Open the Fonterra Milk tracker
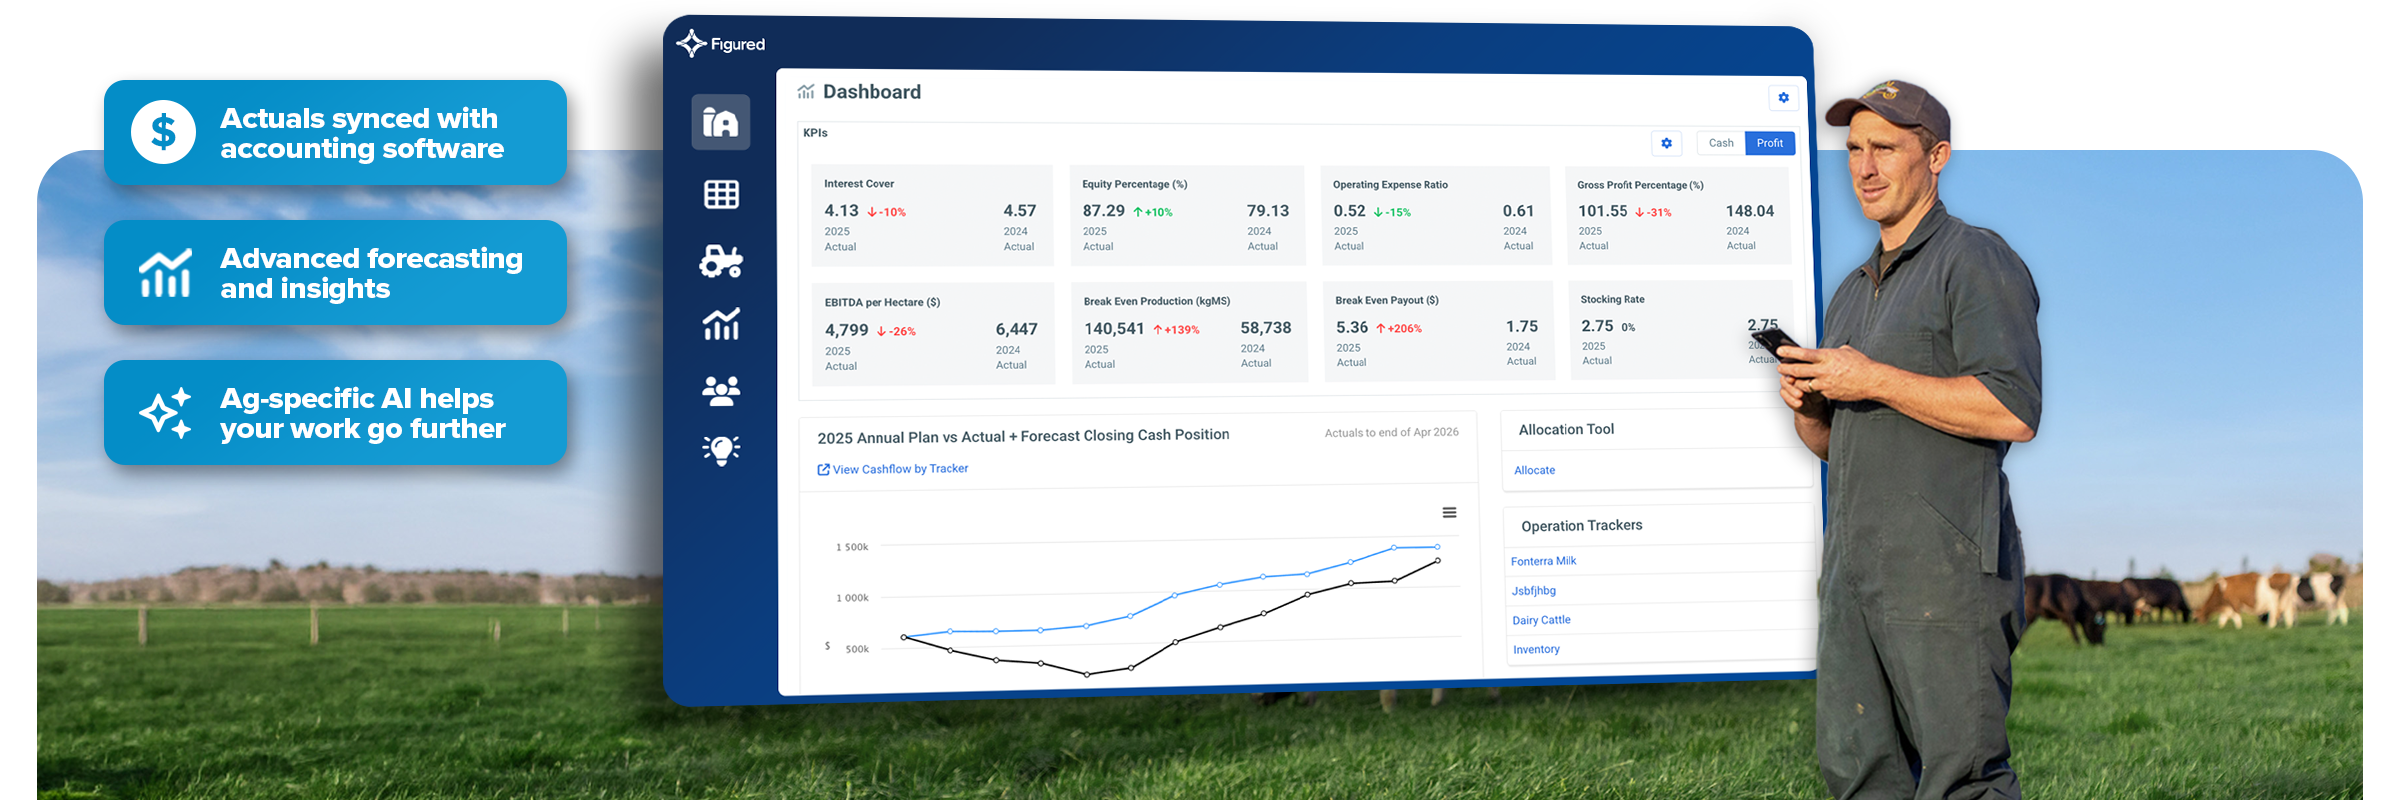This screenshot has width=2400, height=800. click(1543, 561)
